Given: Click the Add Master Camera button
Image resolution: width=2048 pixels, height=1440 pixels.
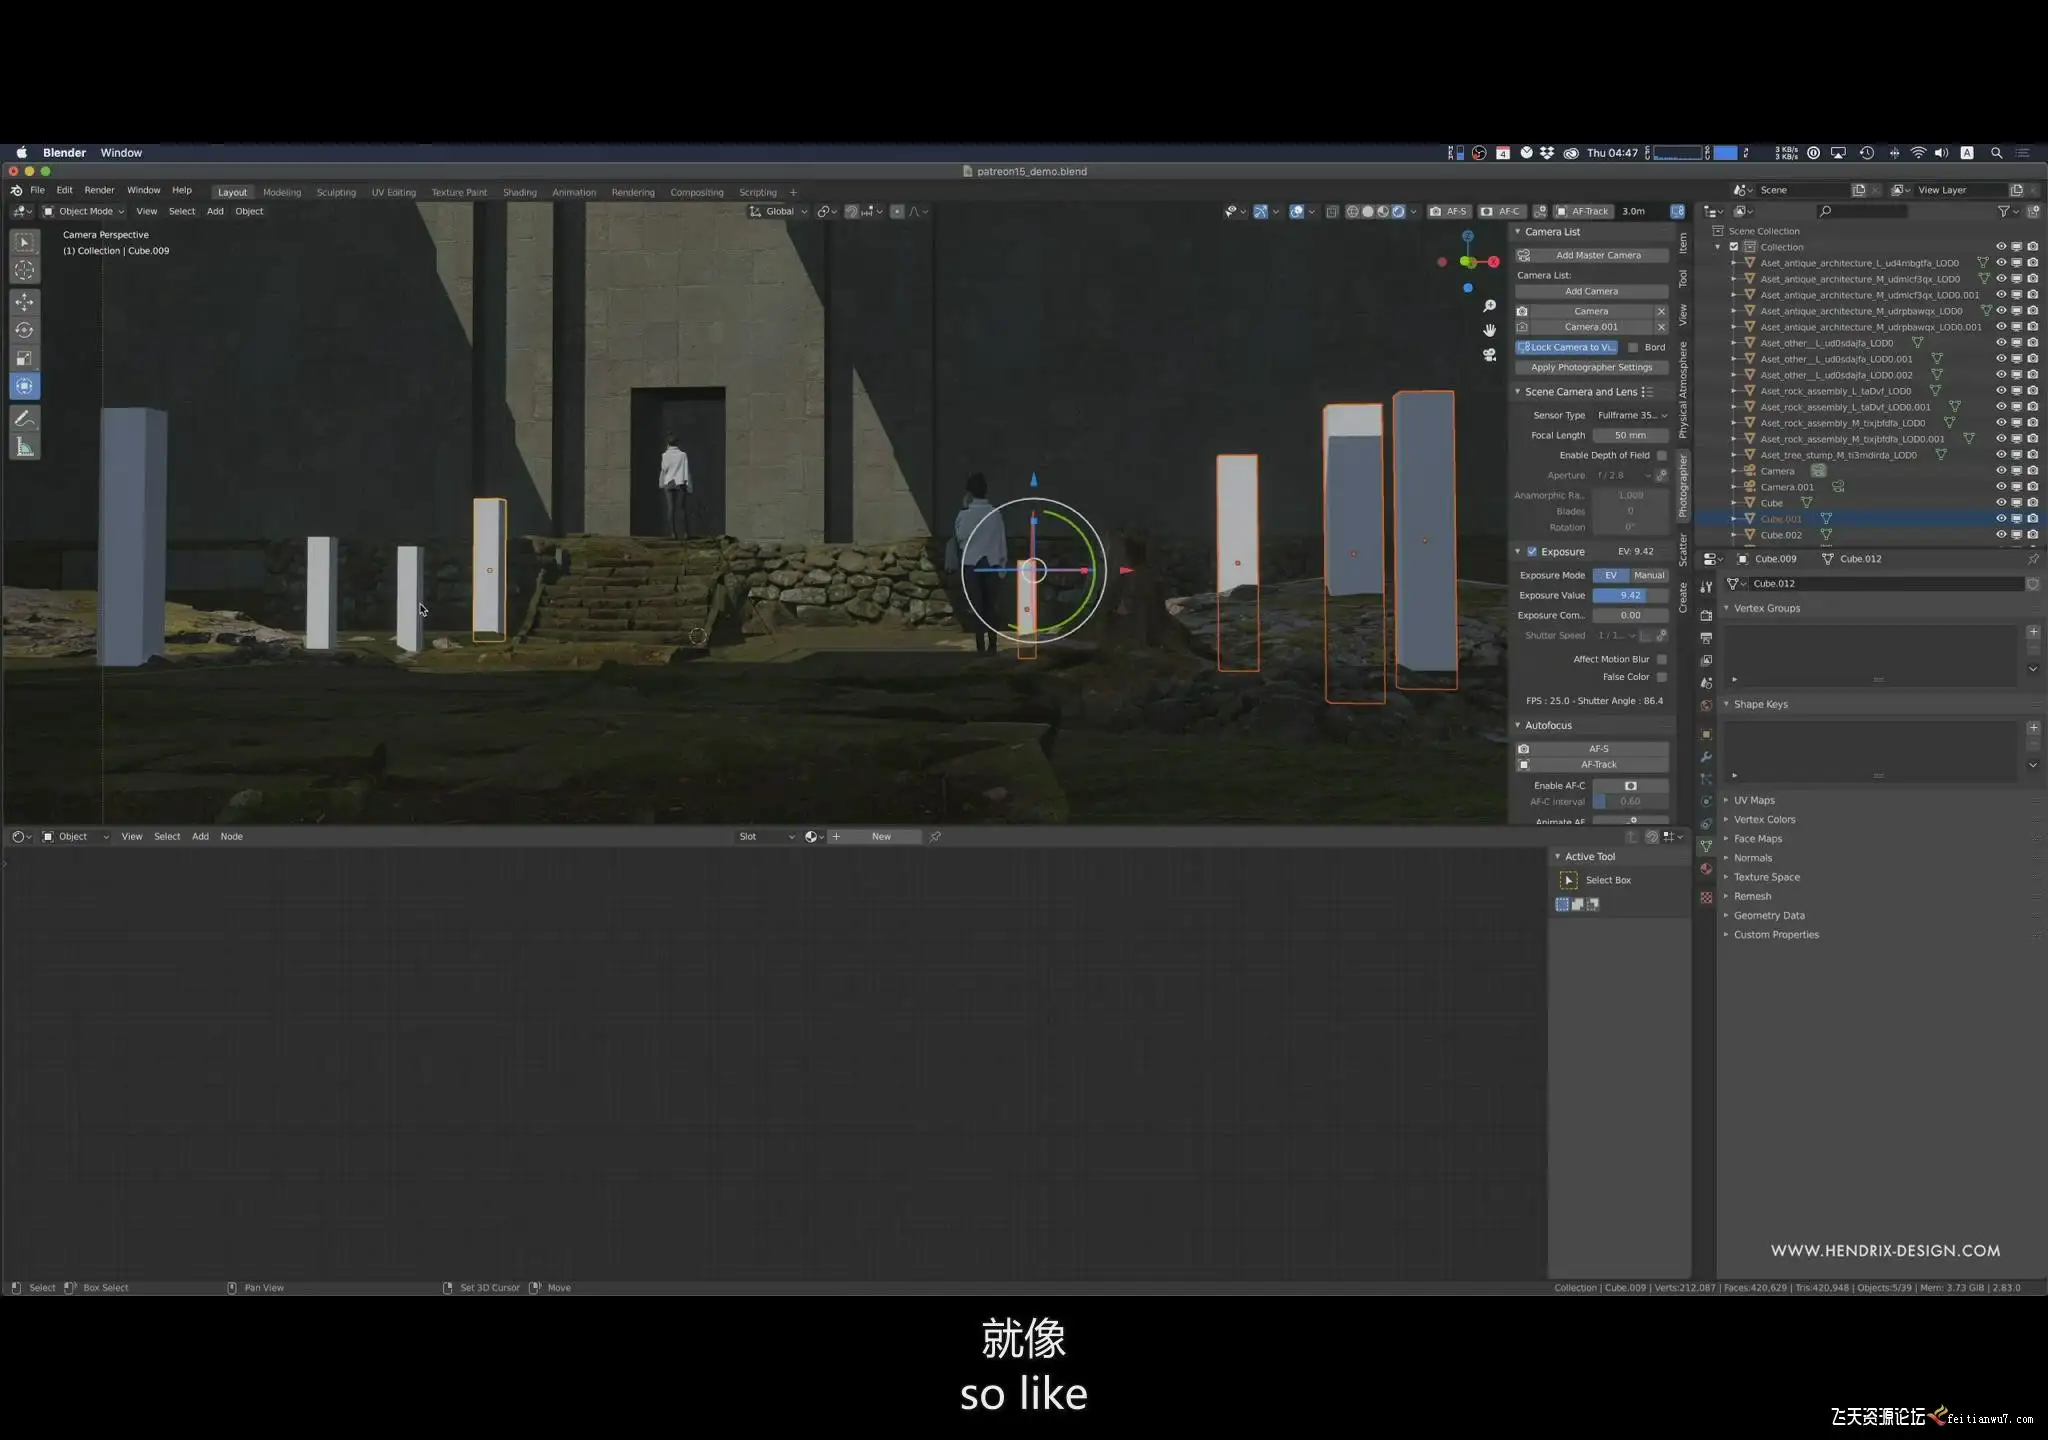Looking at the screenshot, I should (1597, 255).
